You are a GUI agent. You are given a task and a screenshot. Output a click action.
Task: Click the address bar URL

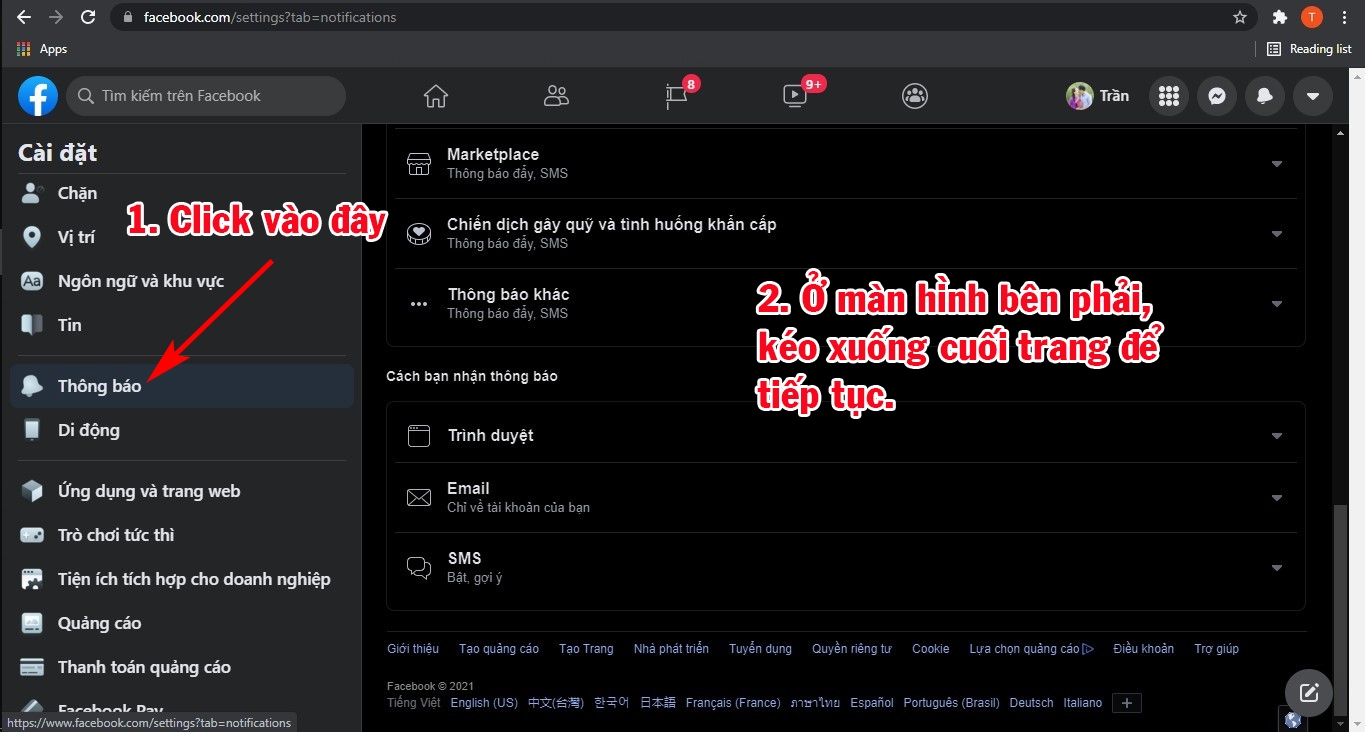tap(270, 17)
